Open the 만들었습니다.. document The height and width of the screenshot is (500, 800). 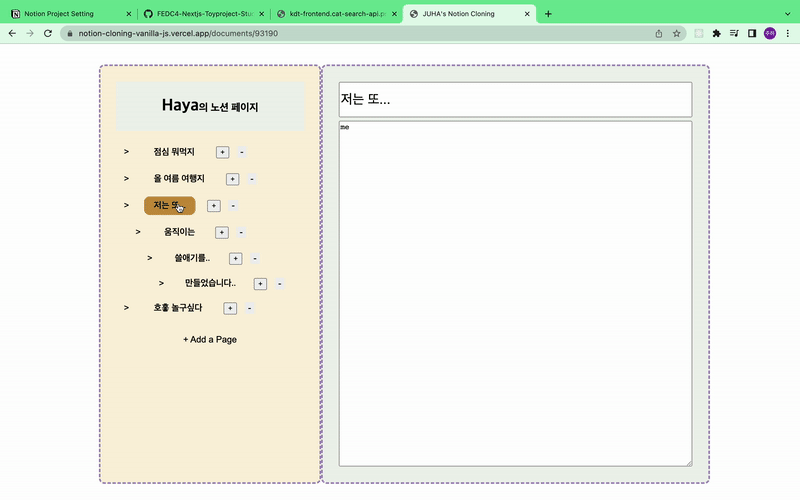pos(210,283)
